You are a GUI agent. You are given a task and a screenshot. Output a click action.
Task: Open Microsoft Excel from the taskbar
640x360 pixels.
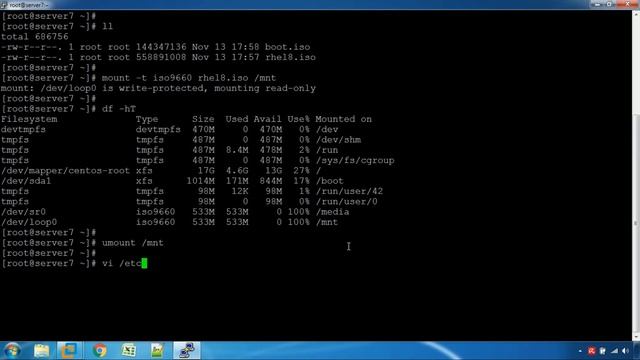pos(129,351)
